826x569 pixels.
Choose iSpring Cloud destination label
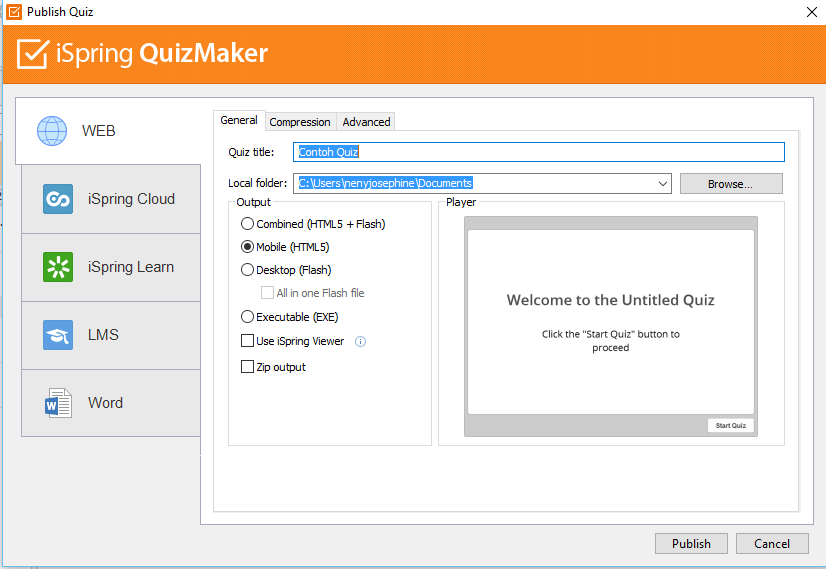click(131, 199)
